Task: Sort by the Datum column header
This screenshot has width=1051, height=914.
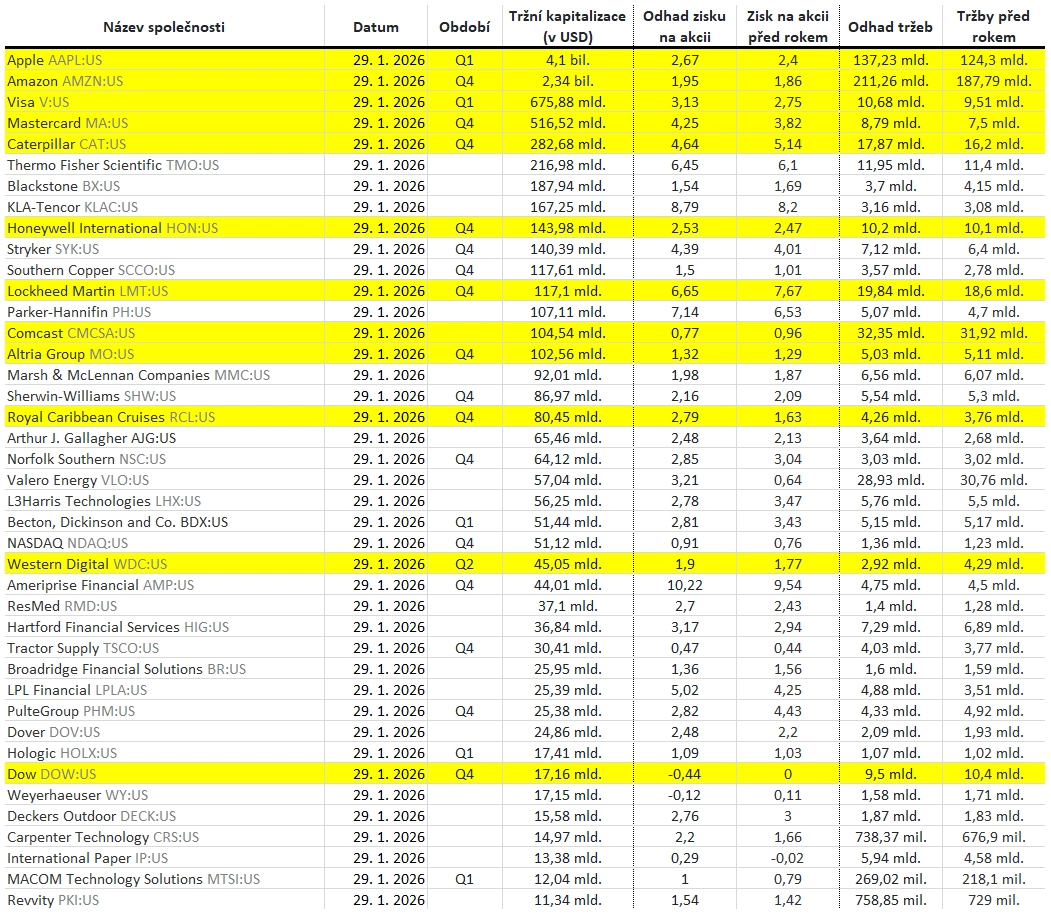Action: coord(376,27)
